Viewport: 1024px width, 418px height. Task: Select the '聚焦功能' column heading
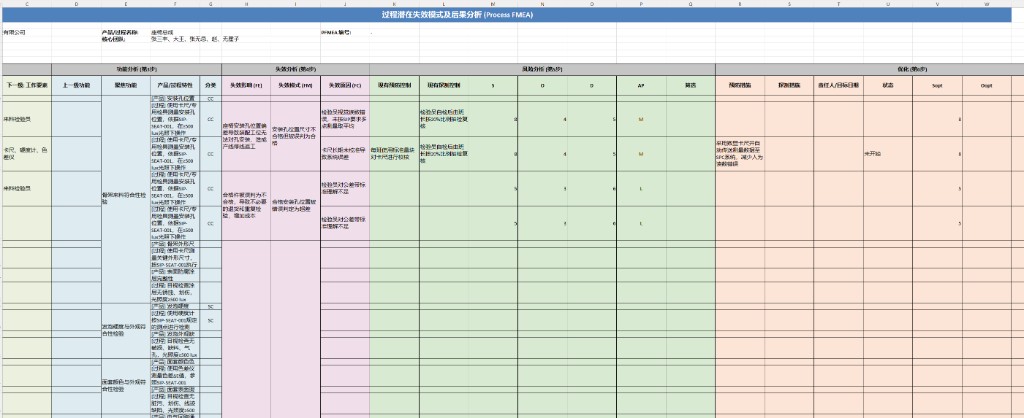tap(125, 86)
